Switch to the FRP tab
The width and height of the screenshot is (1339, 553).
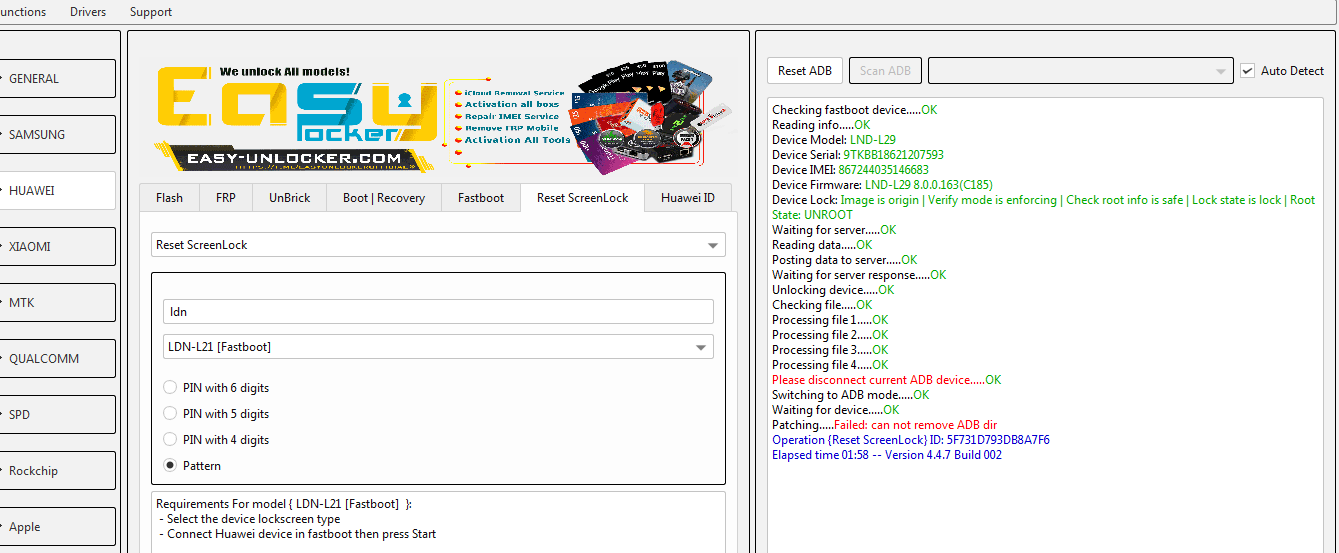pyautogui.click(x=226, y=198)
